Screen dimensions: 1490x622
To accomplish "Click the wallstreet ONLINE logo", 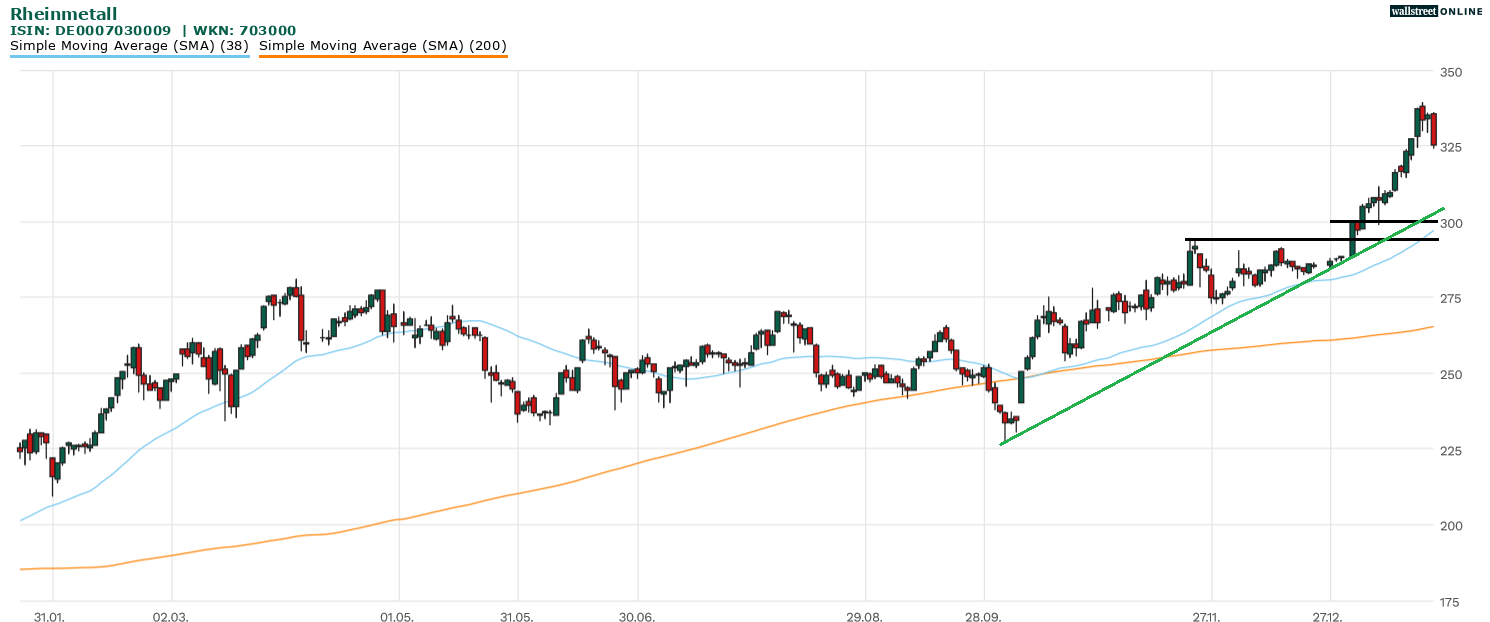I will coord(1436,11).
